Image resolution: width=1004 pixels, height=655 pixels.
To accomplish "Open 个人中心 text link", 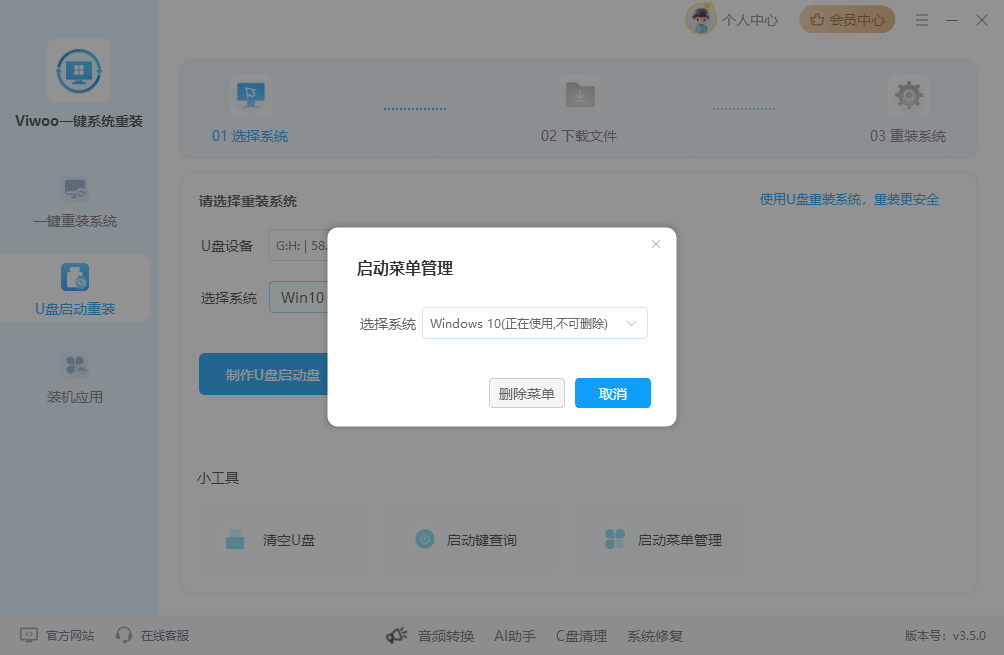I will click(x=750, y=20).
